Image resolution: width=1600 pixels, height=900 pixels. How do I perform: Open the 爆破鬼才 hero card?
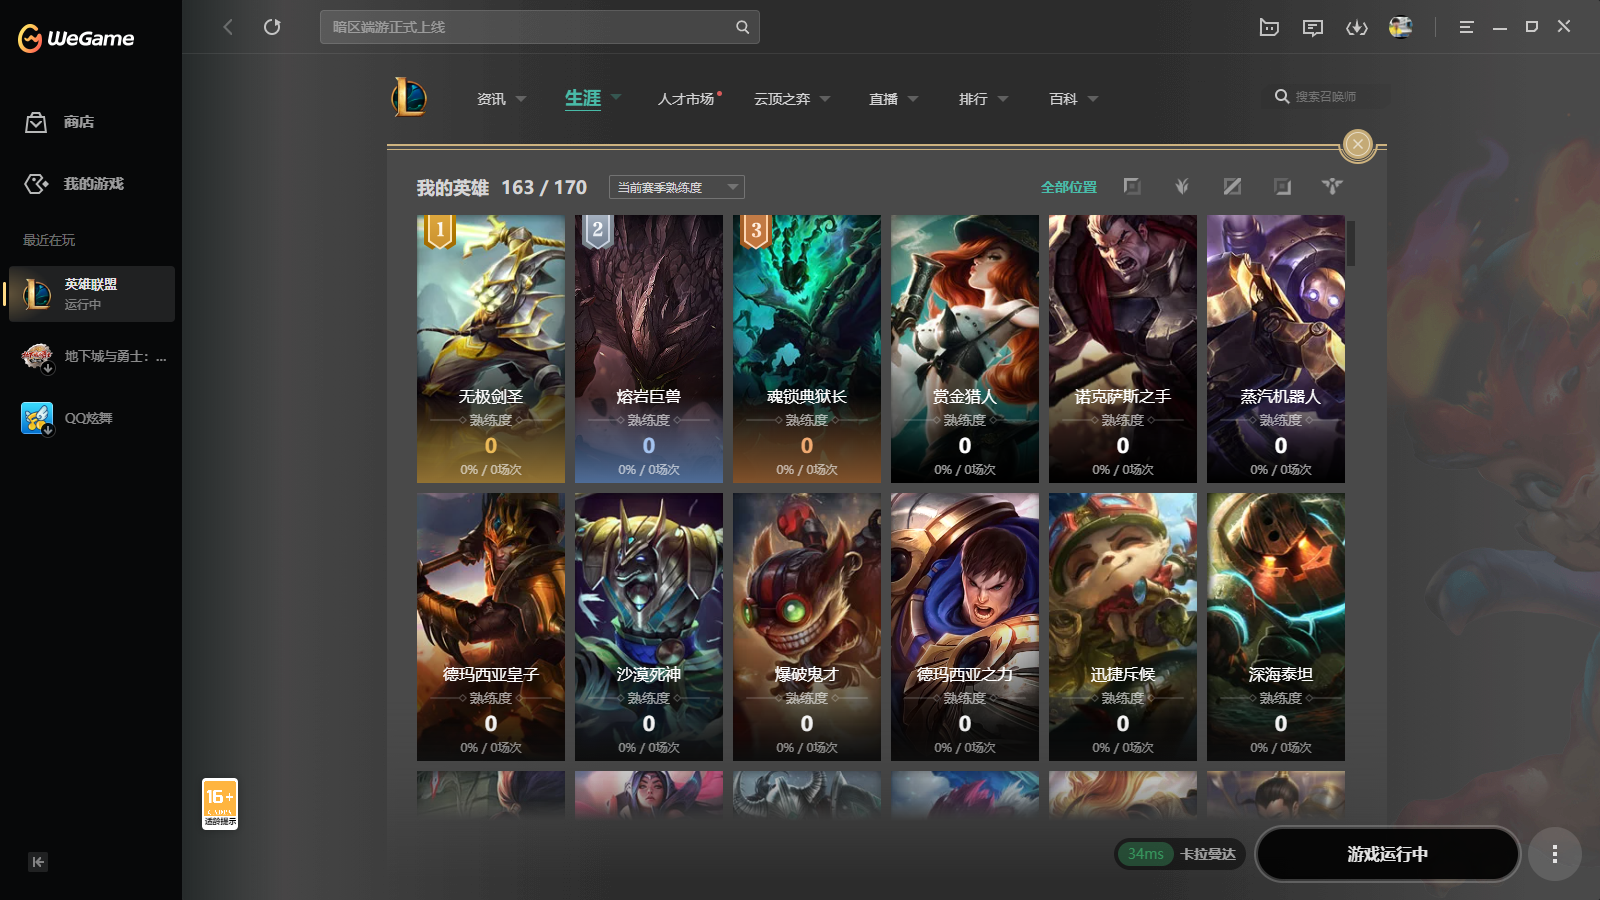coord(807,627)
